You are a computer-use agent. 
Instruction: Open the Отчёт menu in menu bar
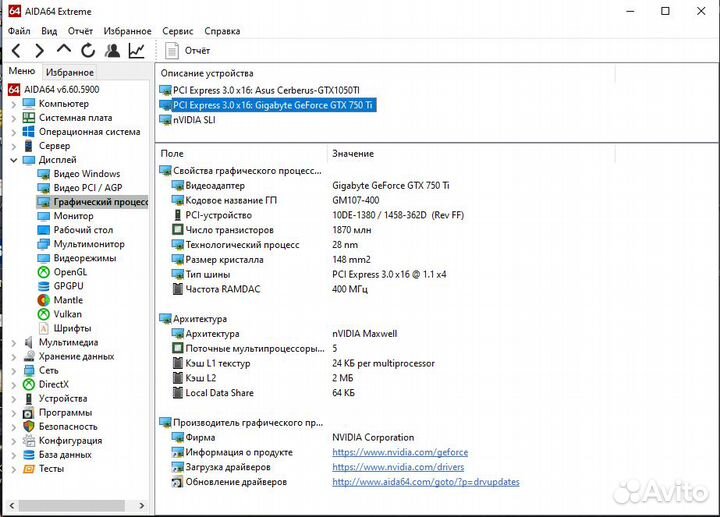pyautogui.click(x=80, y=31)
